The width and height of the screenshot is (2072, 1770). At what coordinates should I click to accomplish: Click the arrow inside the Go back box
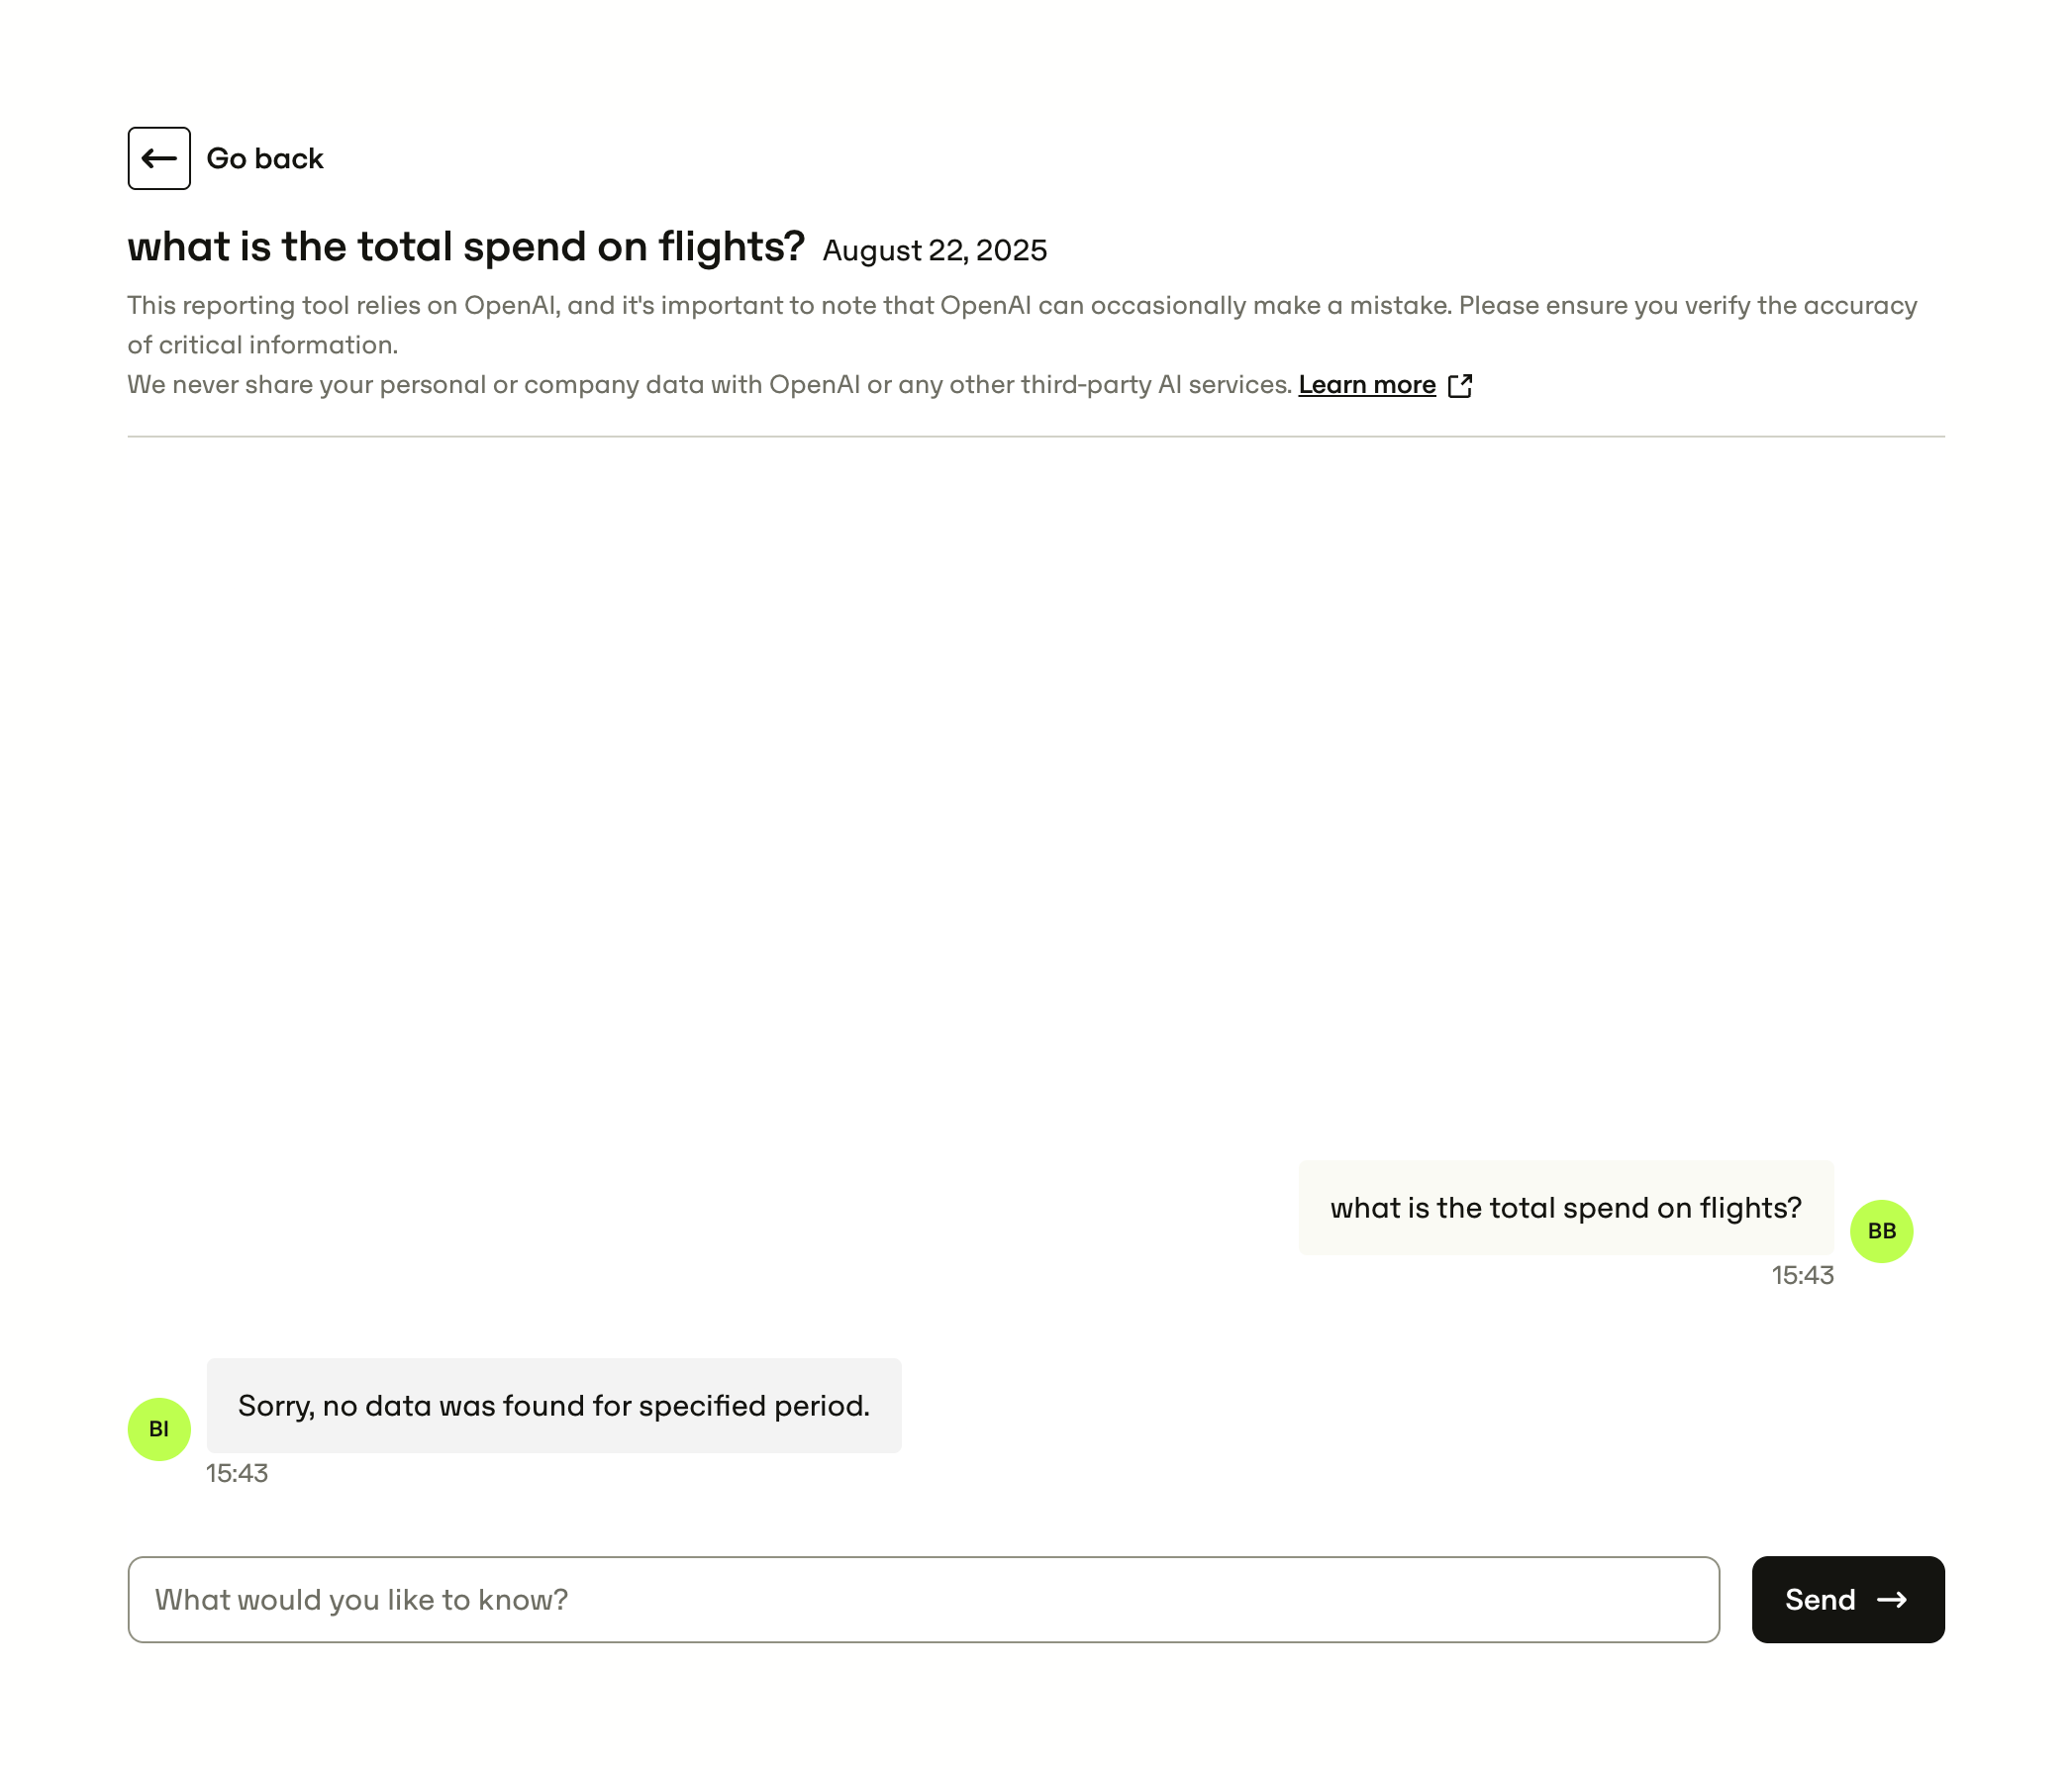157,158
